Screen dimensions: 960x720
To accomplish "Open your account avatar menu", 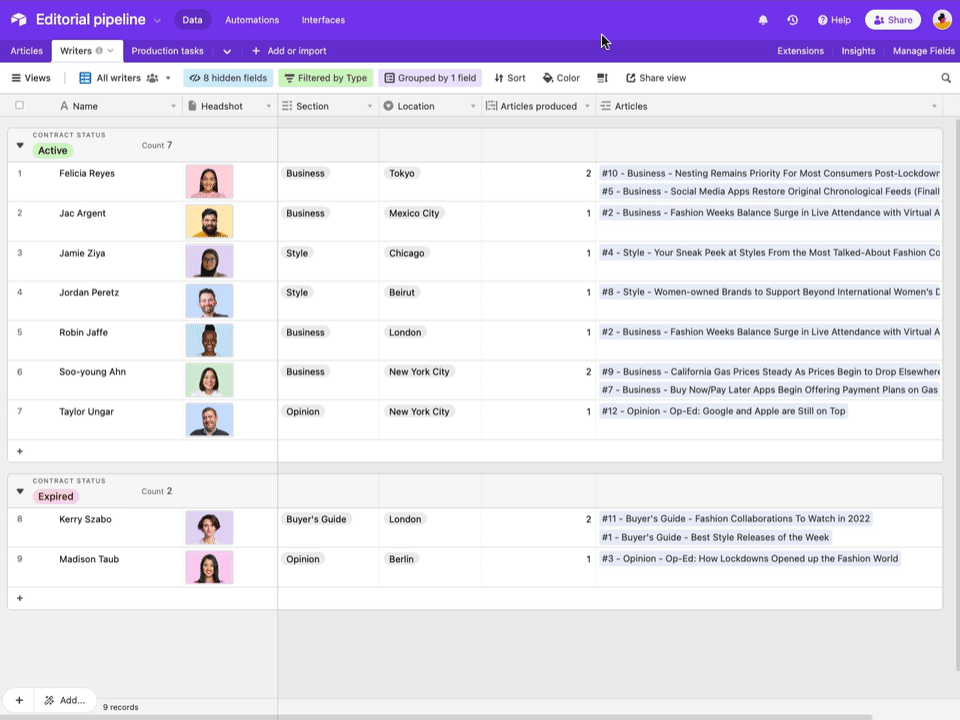I will coord(941,19).
